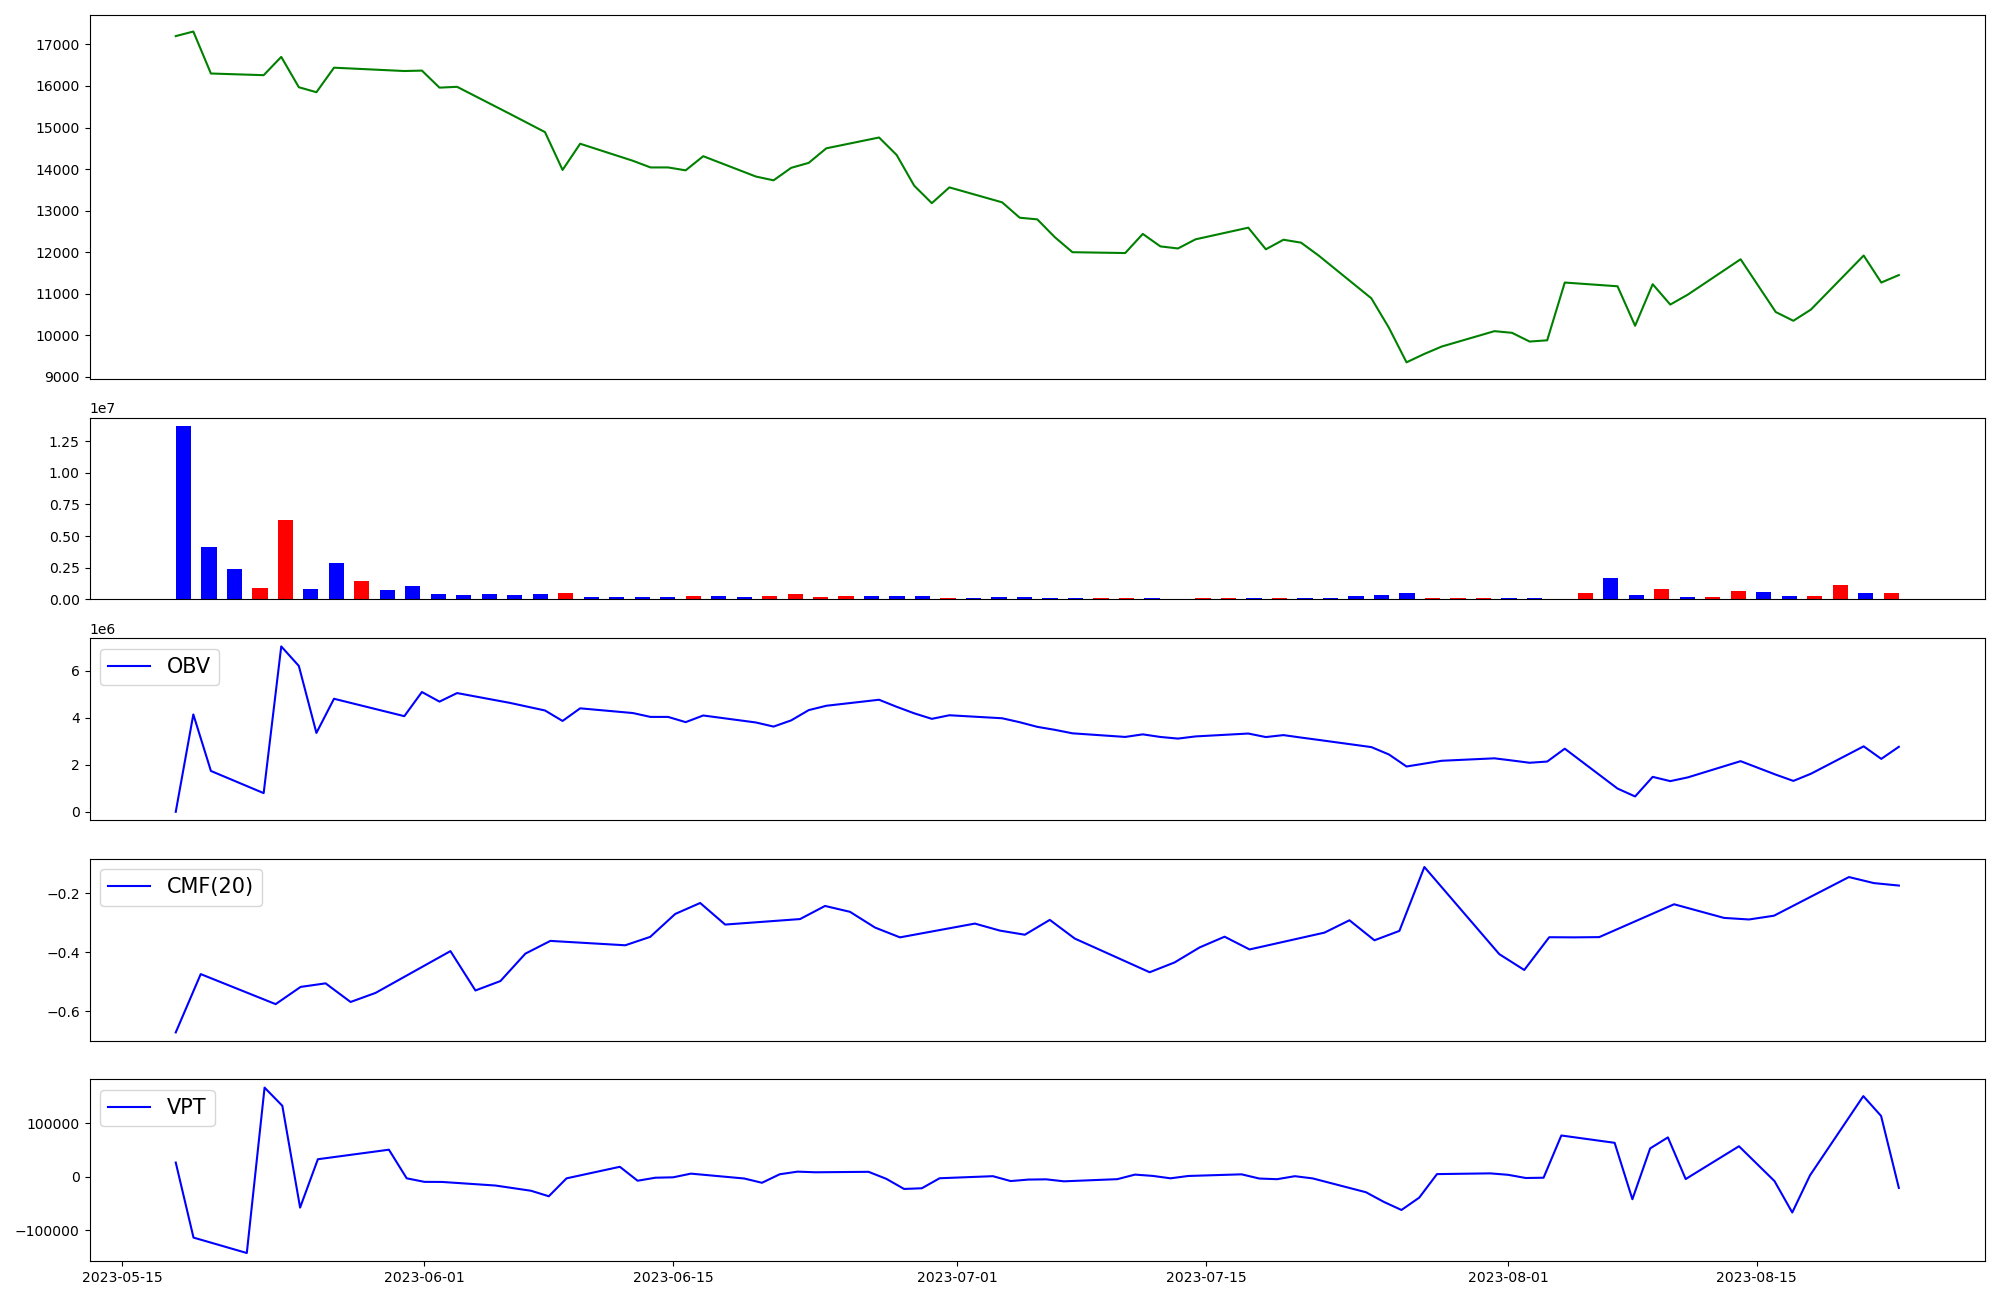Click the tallest blue volume bar
This screenshot has height=1300, width=2000.
[183, 512]
